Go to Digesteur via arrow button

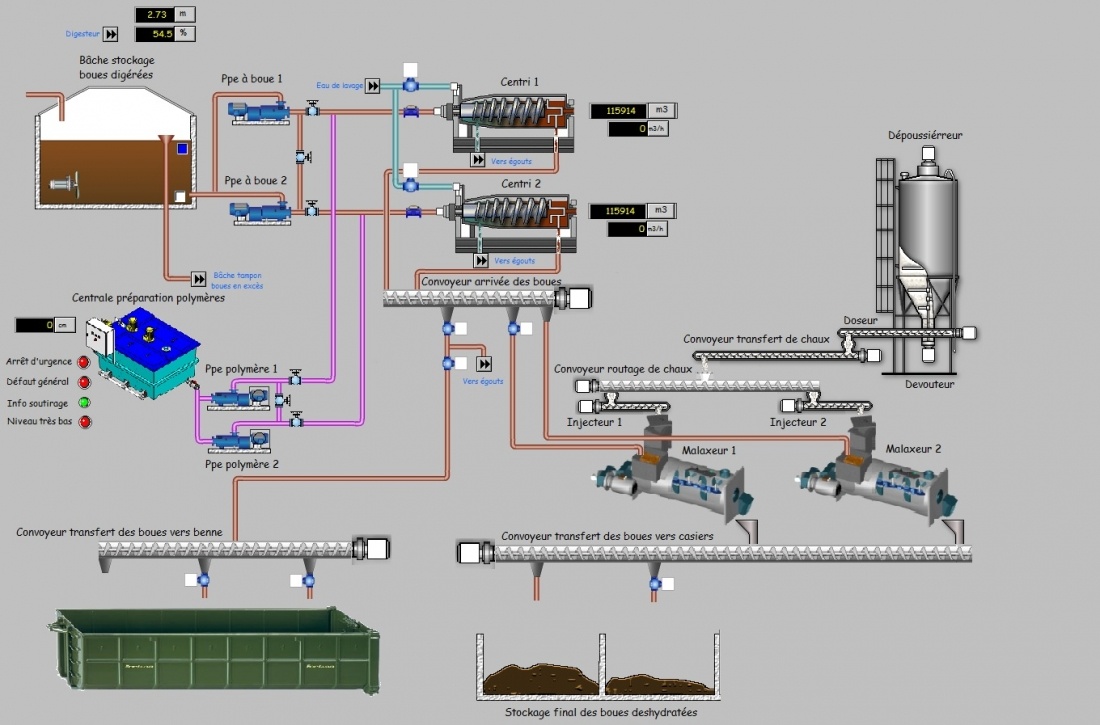112,34
